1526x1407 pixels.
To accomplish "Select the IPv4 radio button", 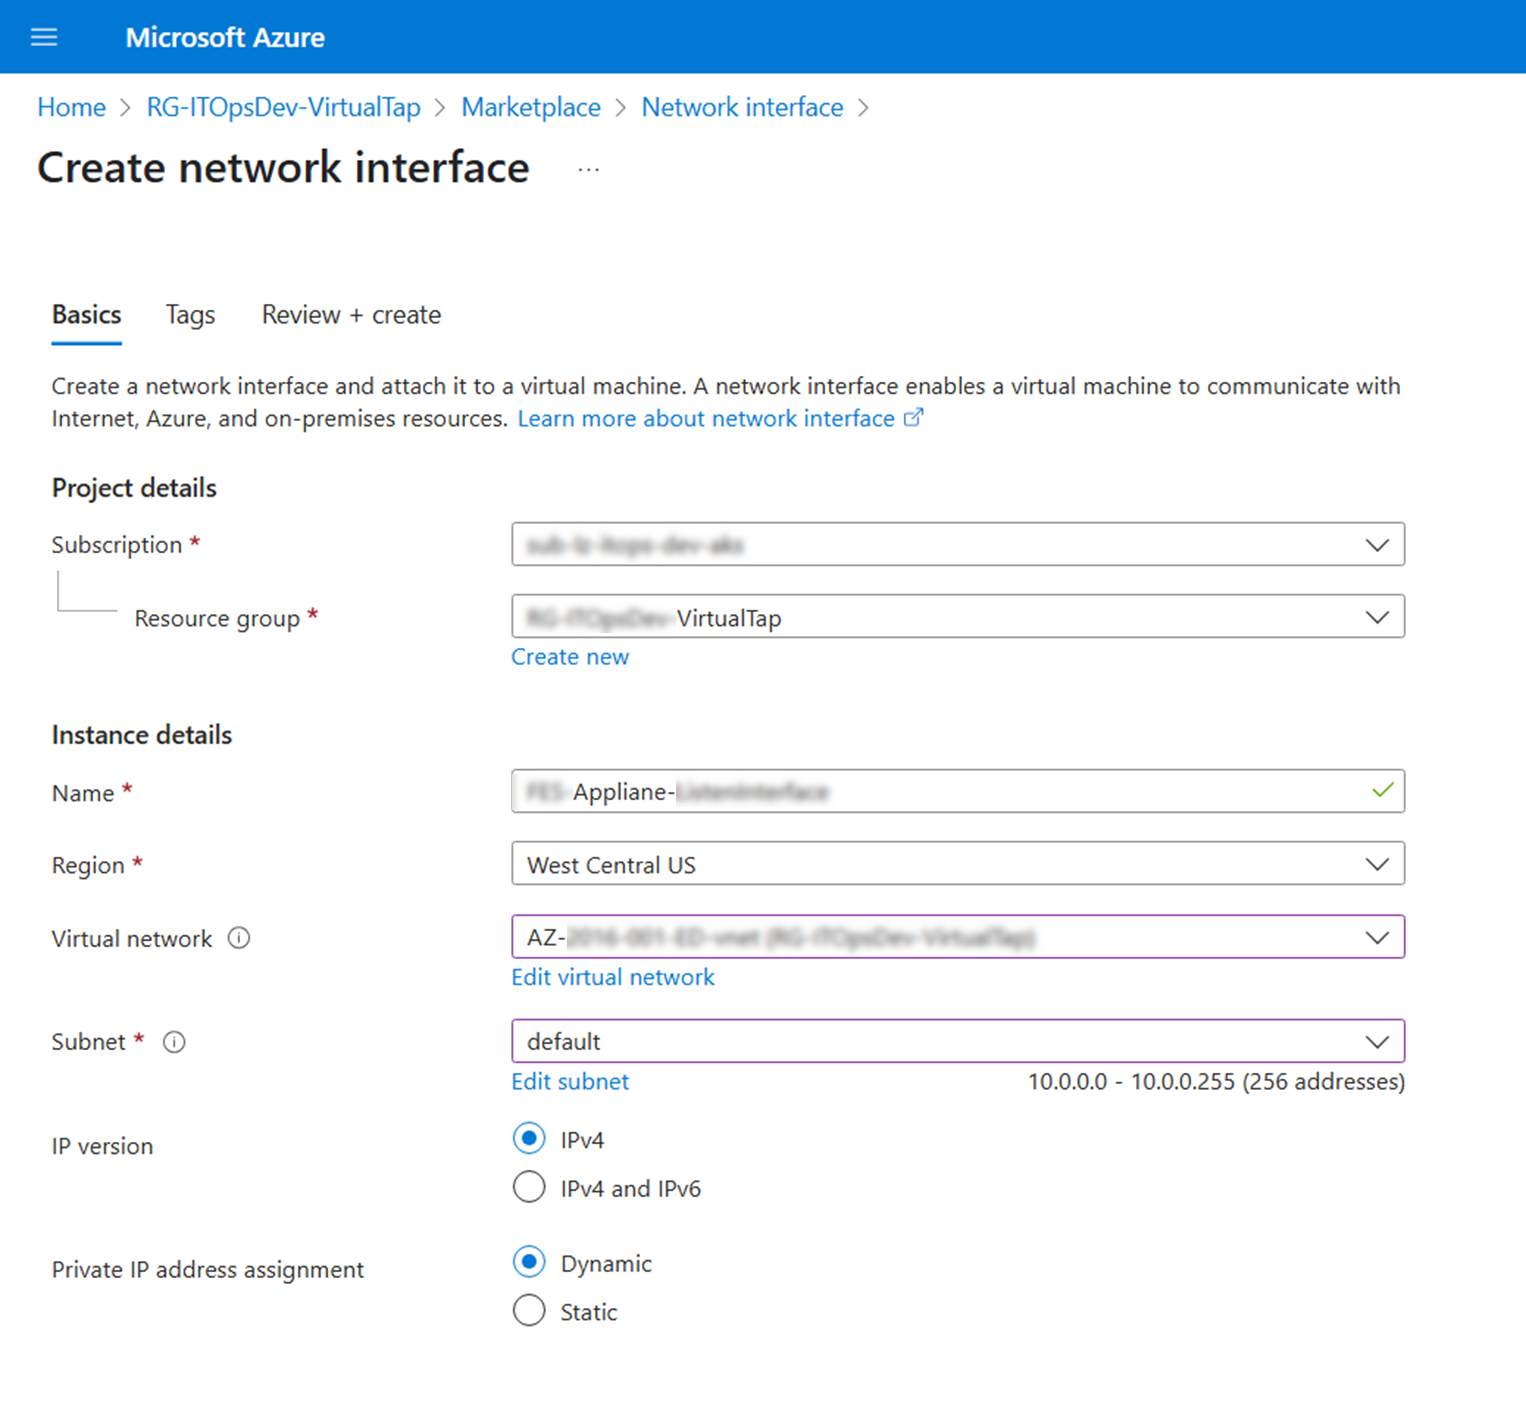I will click(x=529, y=1139).
